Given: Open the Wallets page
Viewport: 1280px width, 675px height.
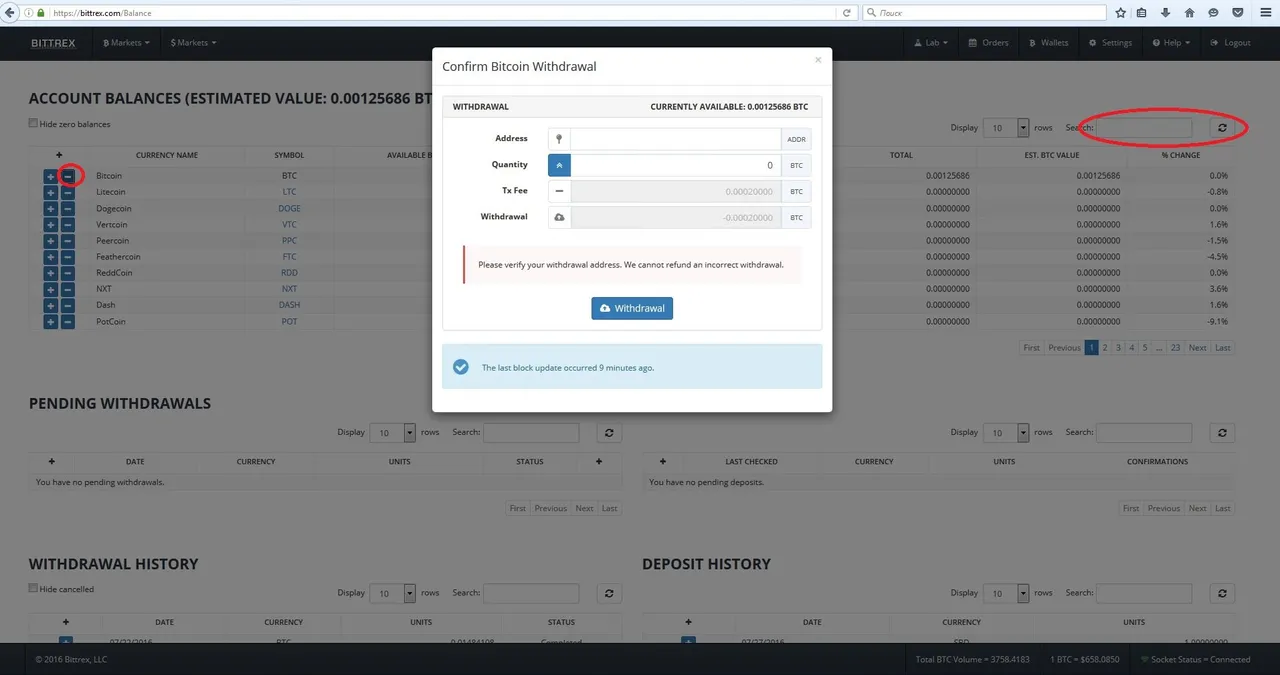Looking at the screenshot, I should pyautogui.click(x=1048, y=43).
